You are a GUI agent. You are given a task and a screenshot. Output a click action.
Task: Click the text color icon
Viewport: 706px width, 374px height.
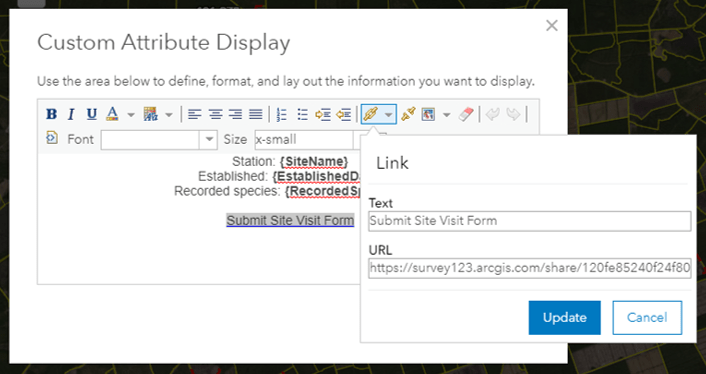pyautogui.click(x=112, y=114)
